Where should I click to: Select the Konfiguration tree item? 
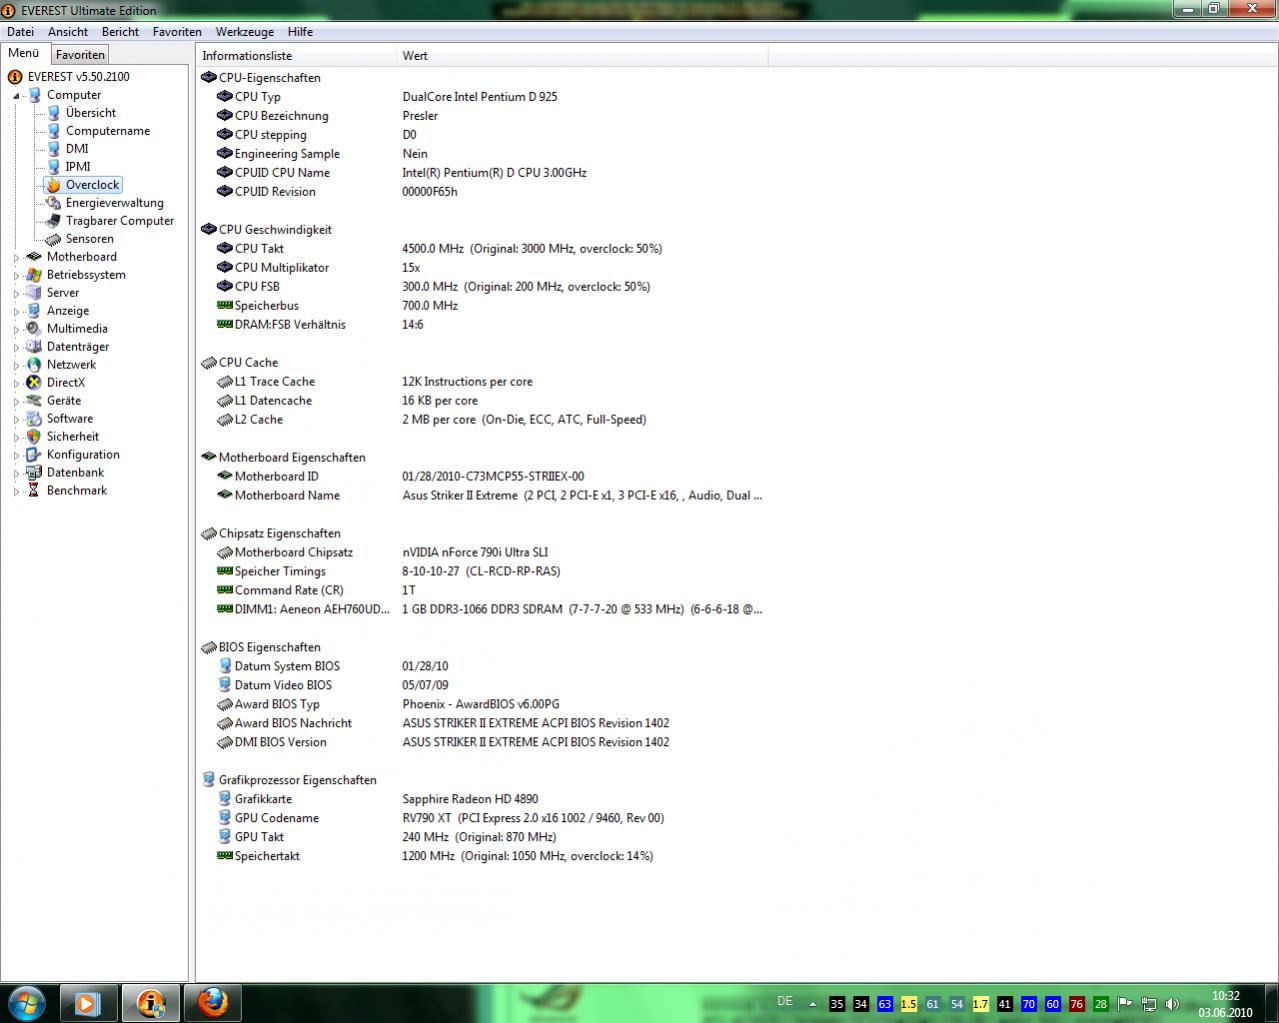(83, 455)
